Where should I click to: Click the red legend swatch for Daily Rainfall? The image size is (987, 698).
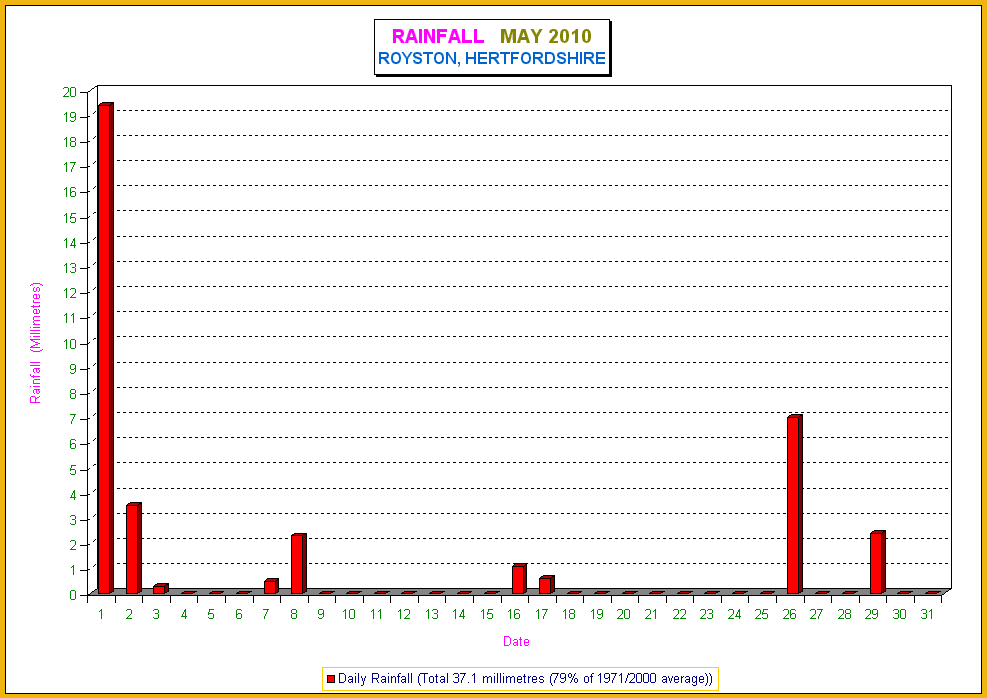[331, 679]
